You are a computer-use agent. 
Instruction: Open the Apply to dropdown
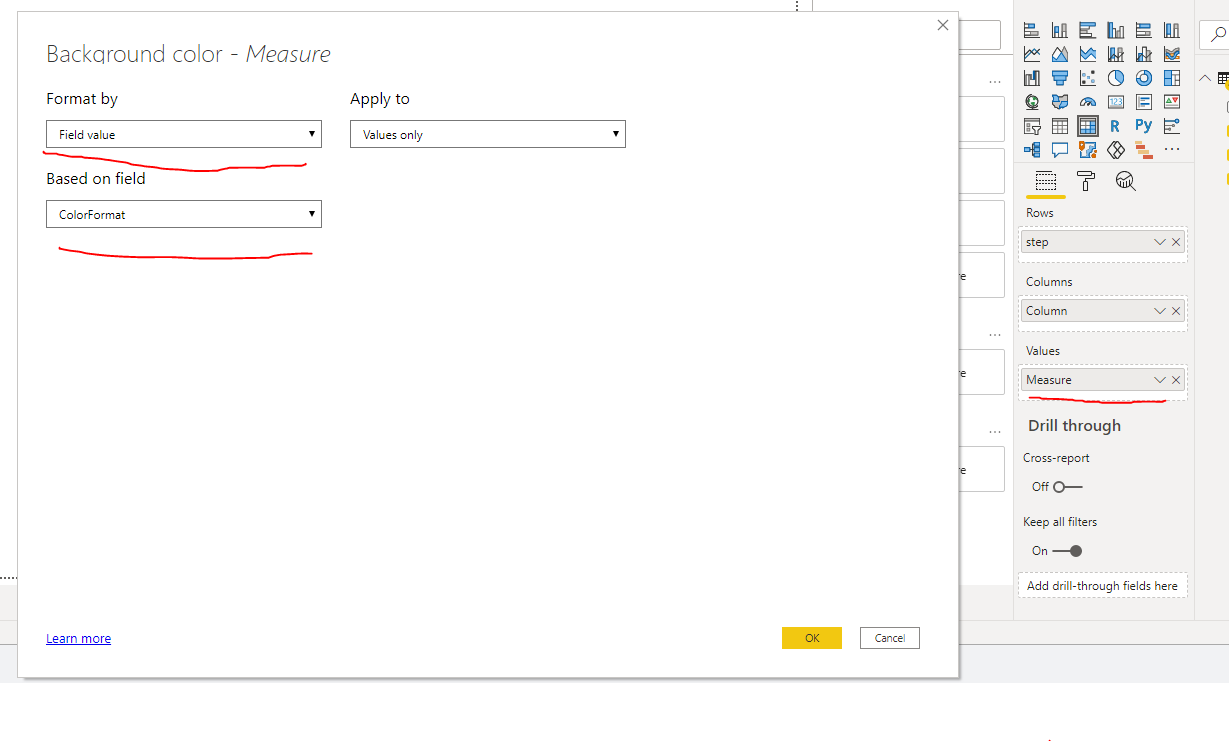click(488, 134)
